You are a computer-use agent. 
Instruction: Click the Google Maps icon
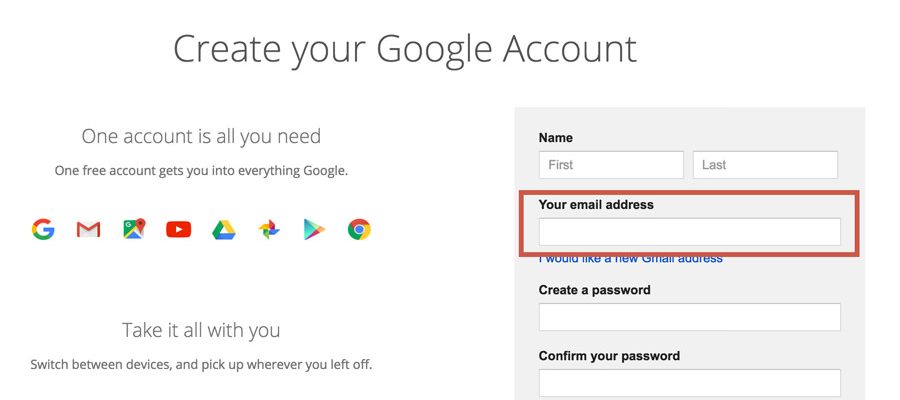(x=134, y=230)
